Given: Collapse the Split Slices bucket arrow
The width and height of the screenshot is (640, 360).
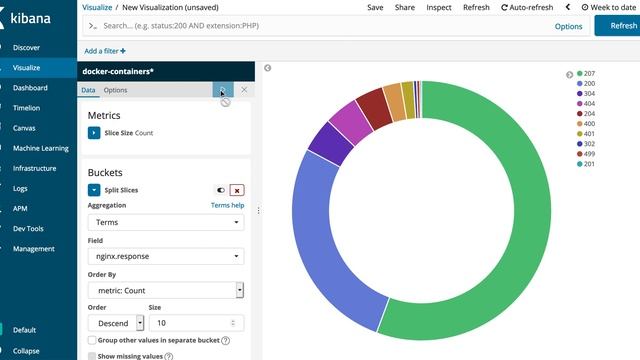Looking at the screenshot, I should tap(94, 190).
